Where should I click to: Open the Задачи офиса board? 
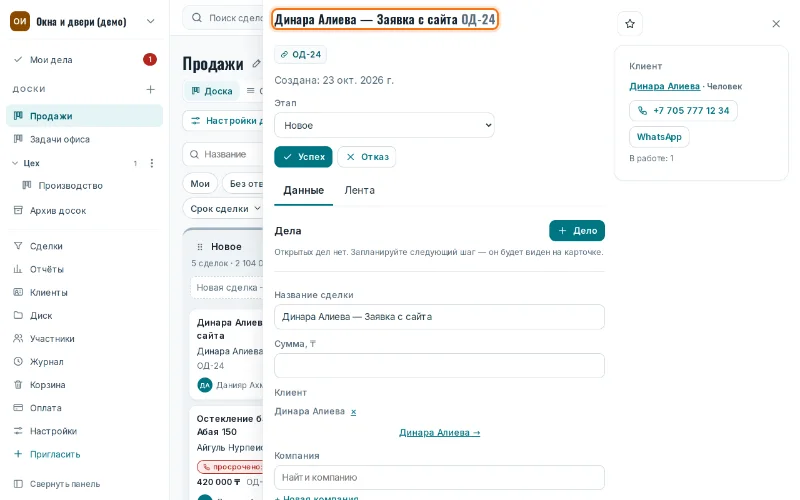(84, 139)
